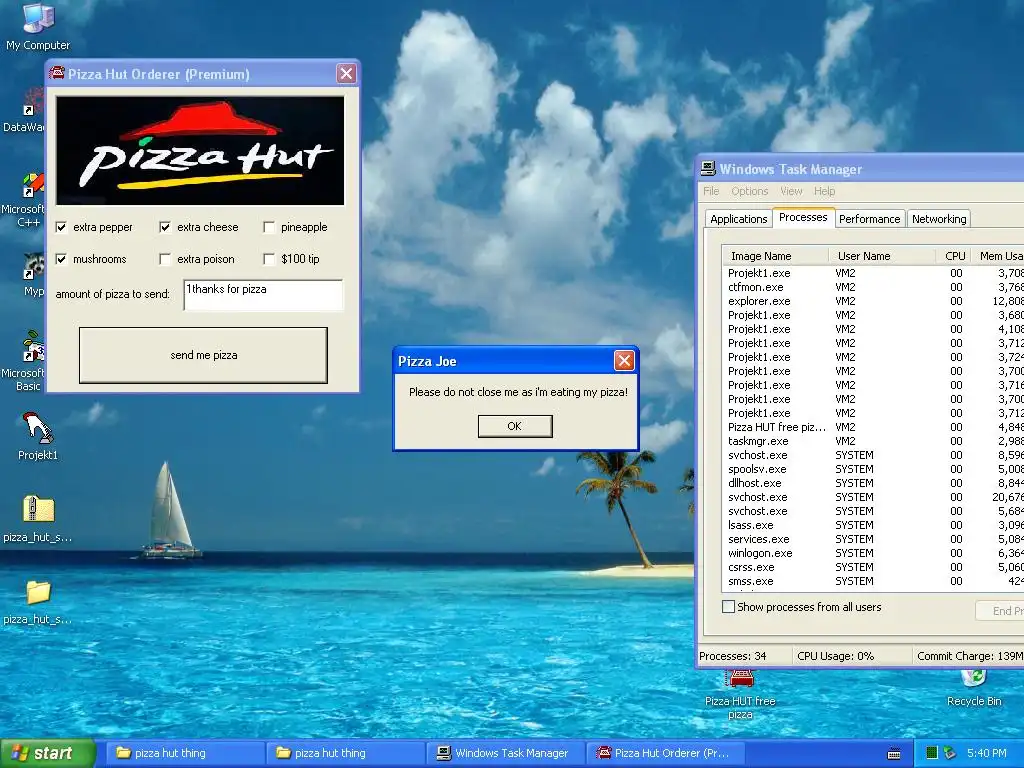Uncheck the extra cheese checkbox
The width and height of the screenshot is (1024, 768).
165,227
